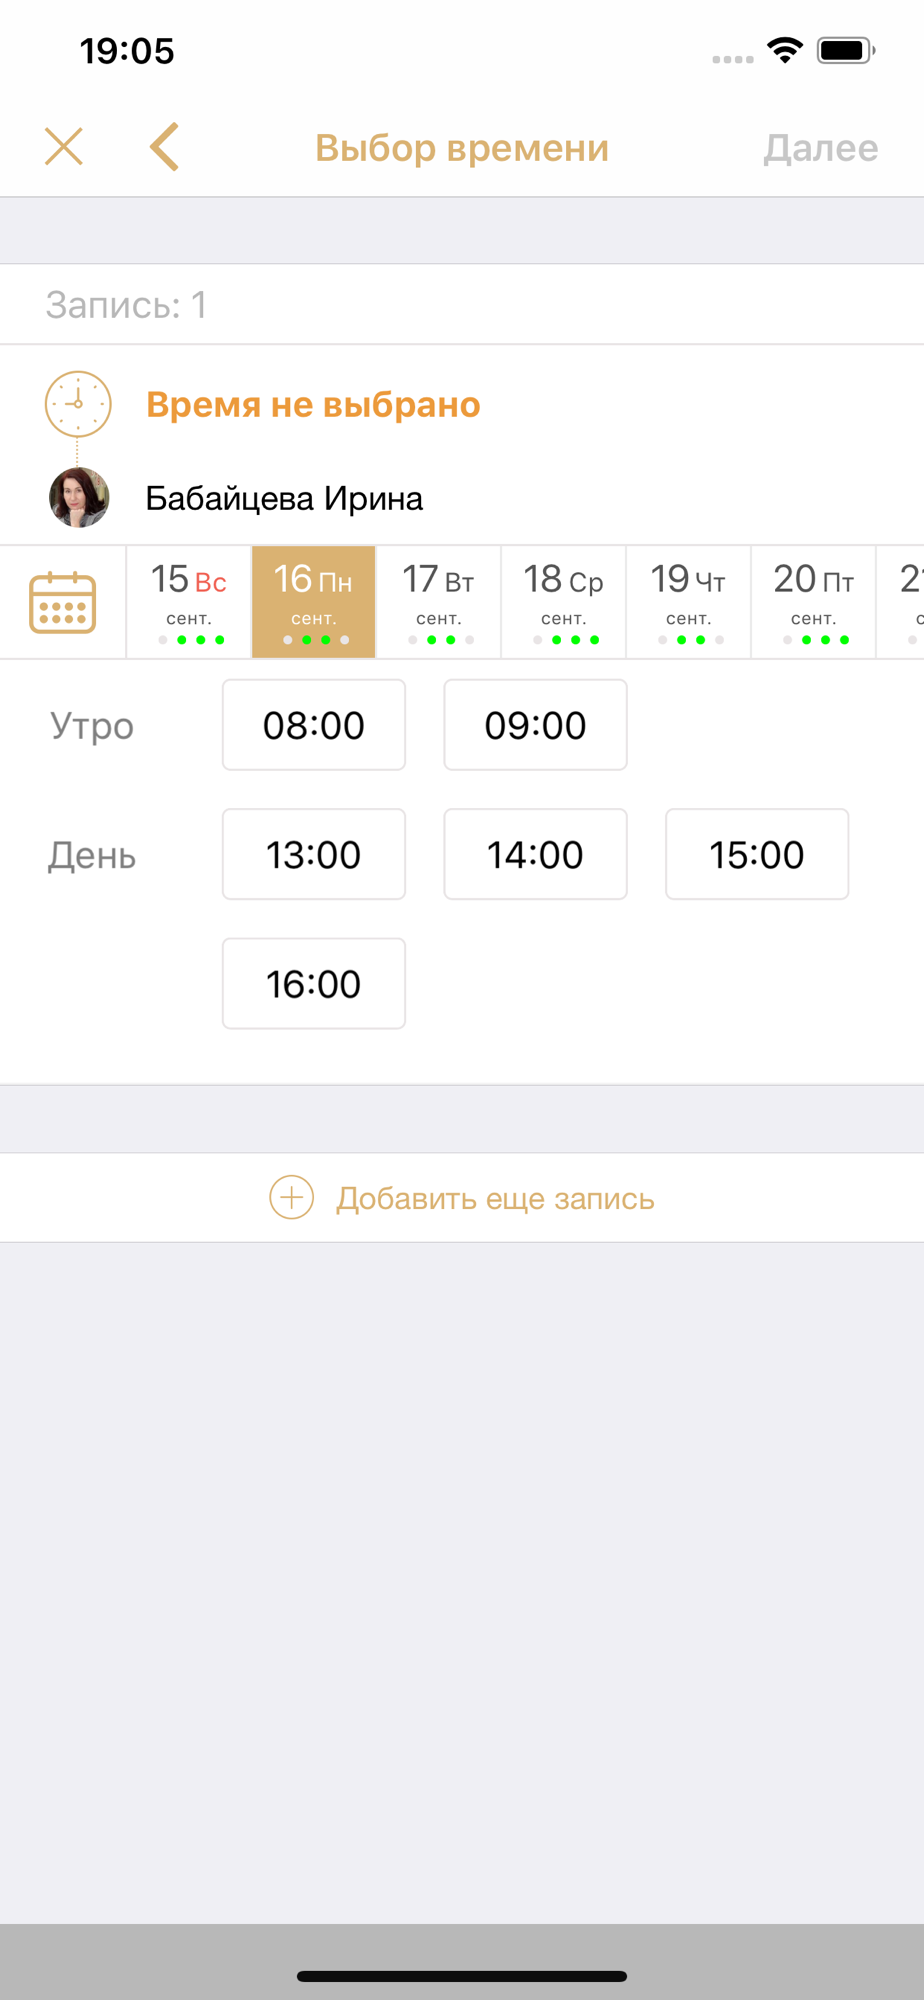
Task: Tap the clock icon near time status
Action: [78, 404]
